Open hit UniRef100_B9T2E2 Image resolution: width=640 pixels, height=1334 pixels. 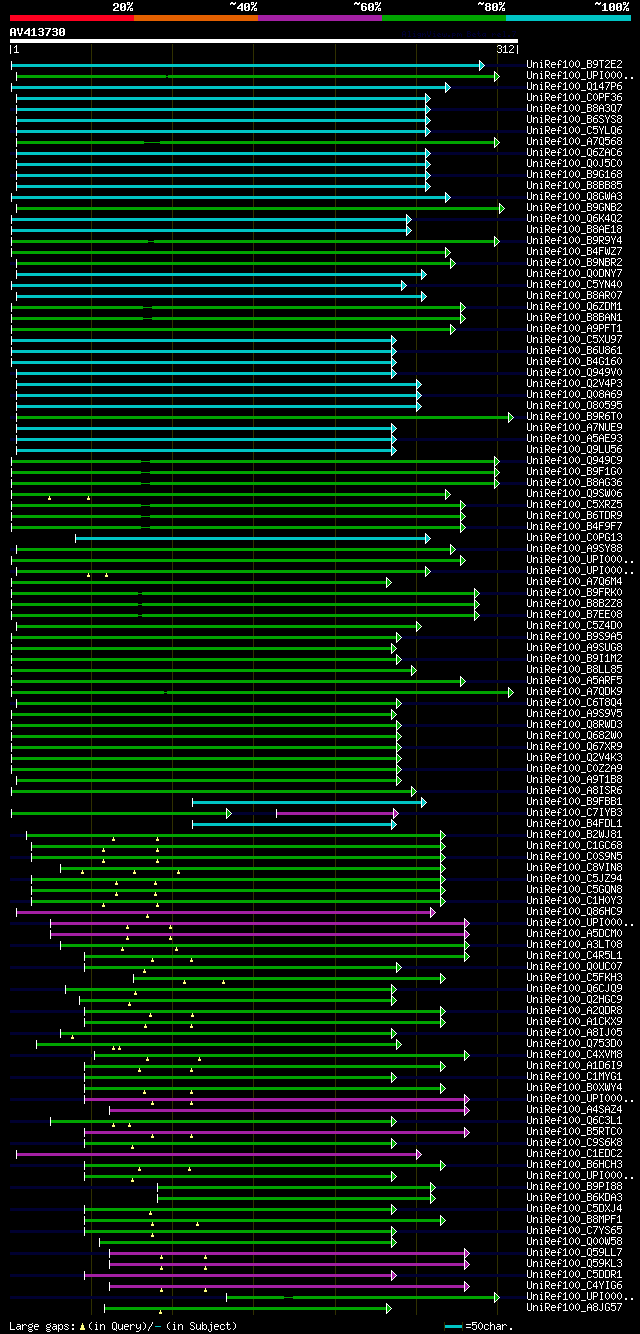tap(575, 65)
